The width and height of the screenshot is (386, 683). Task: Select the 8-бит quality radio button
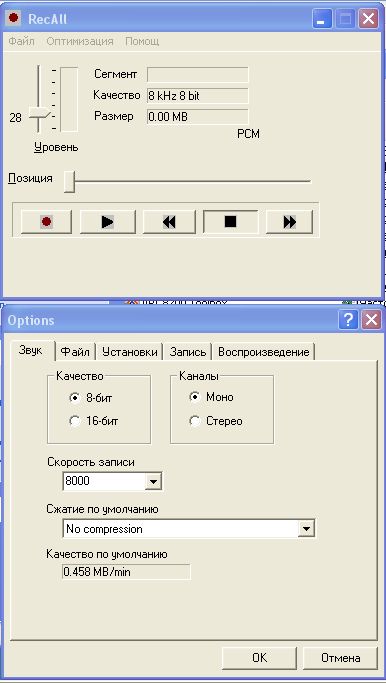pos(75,397)
